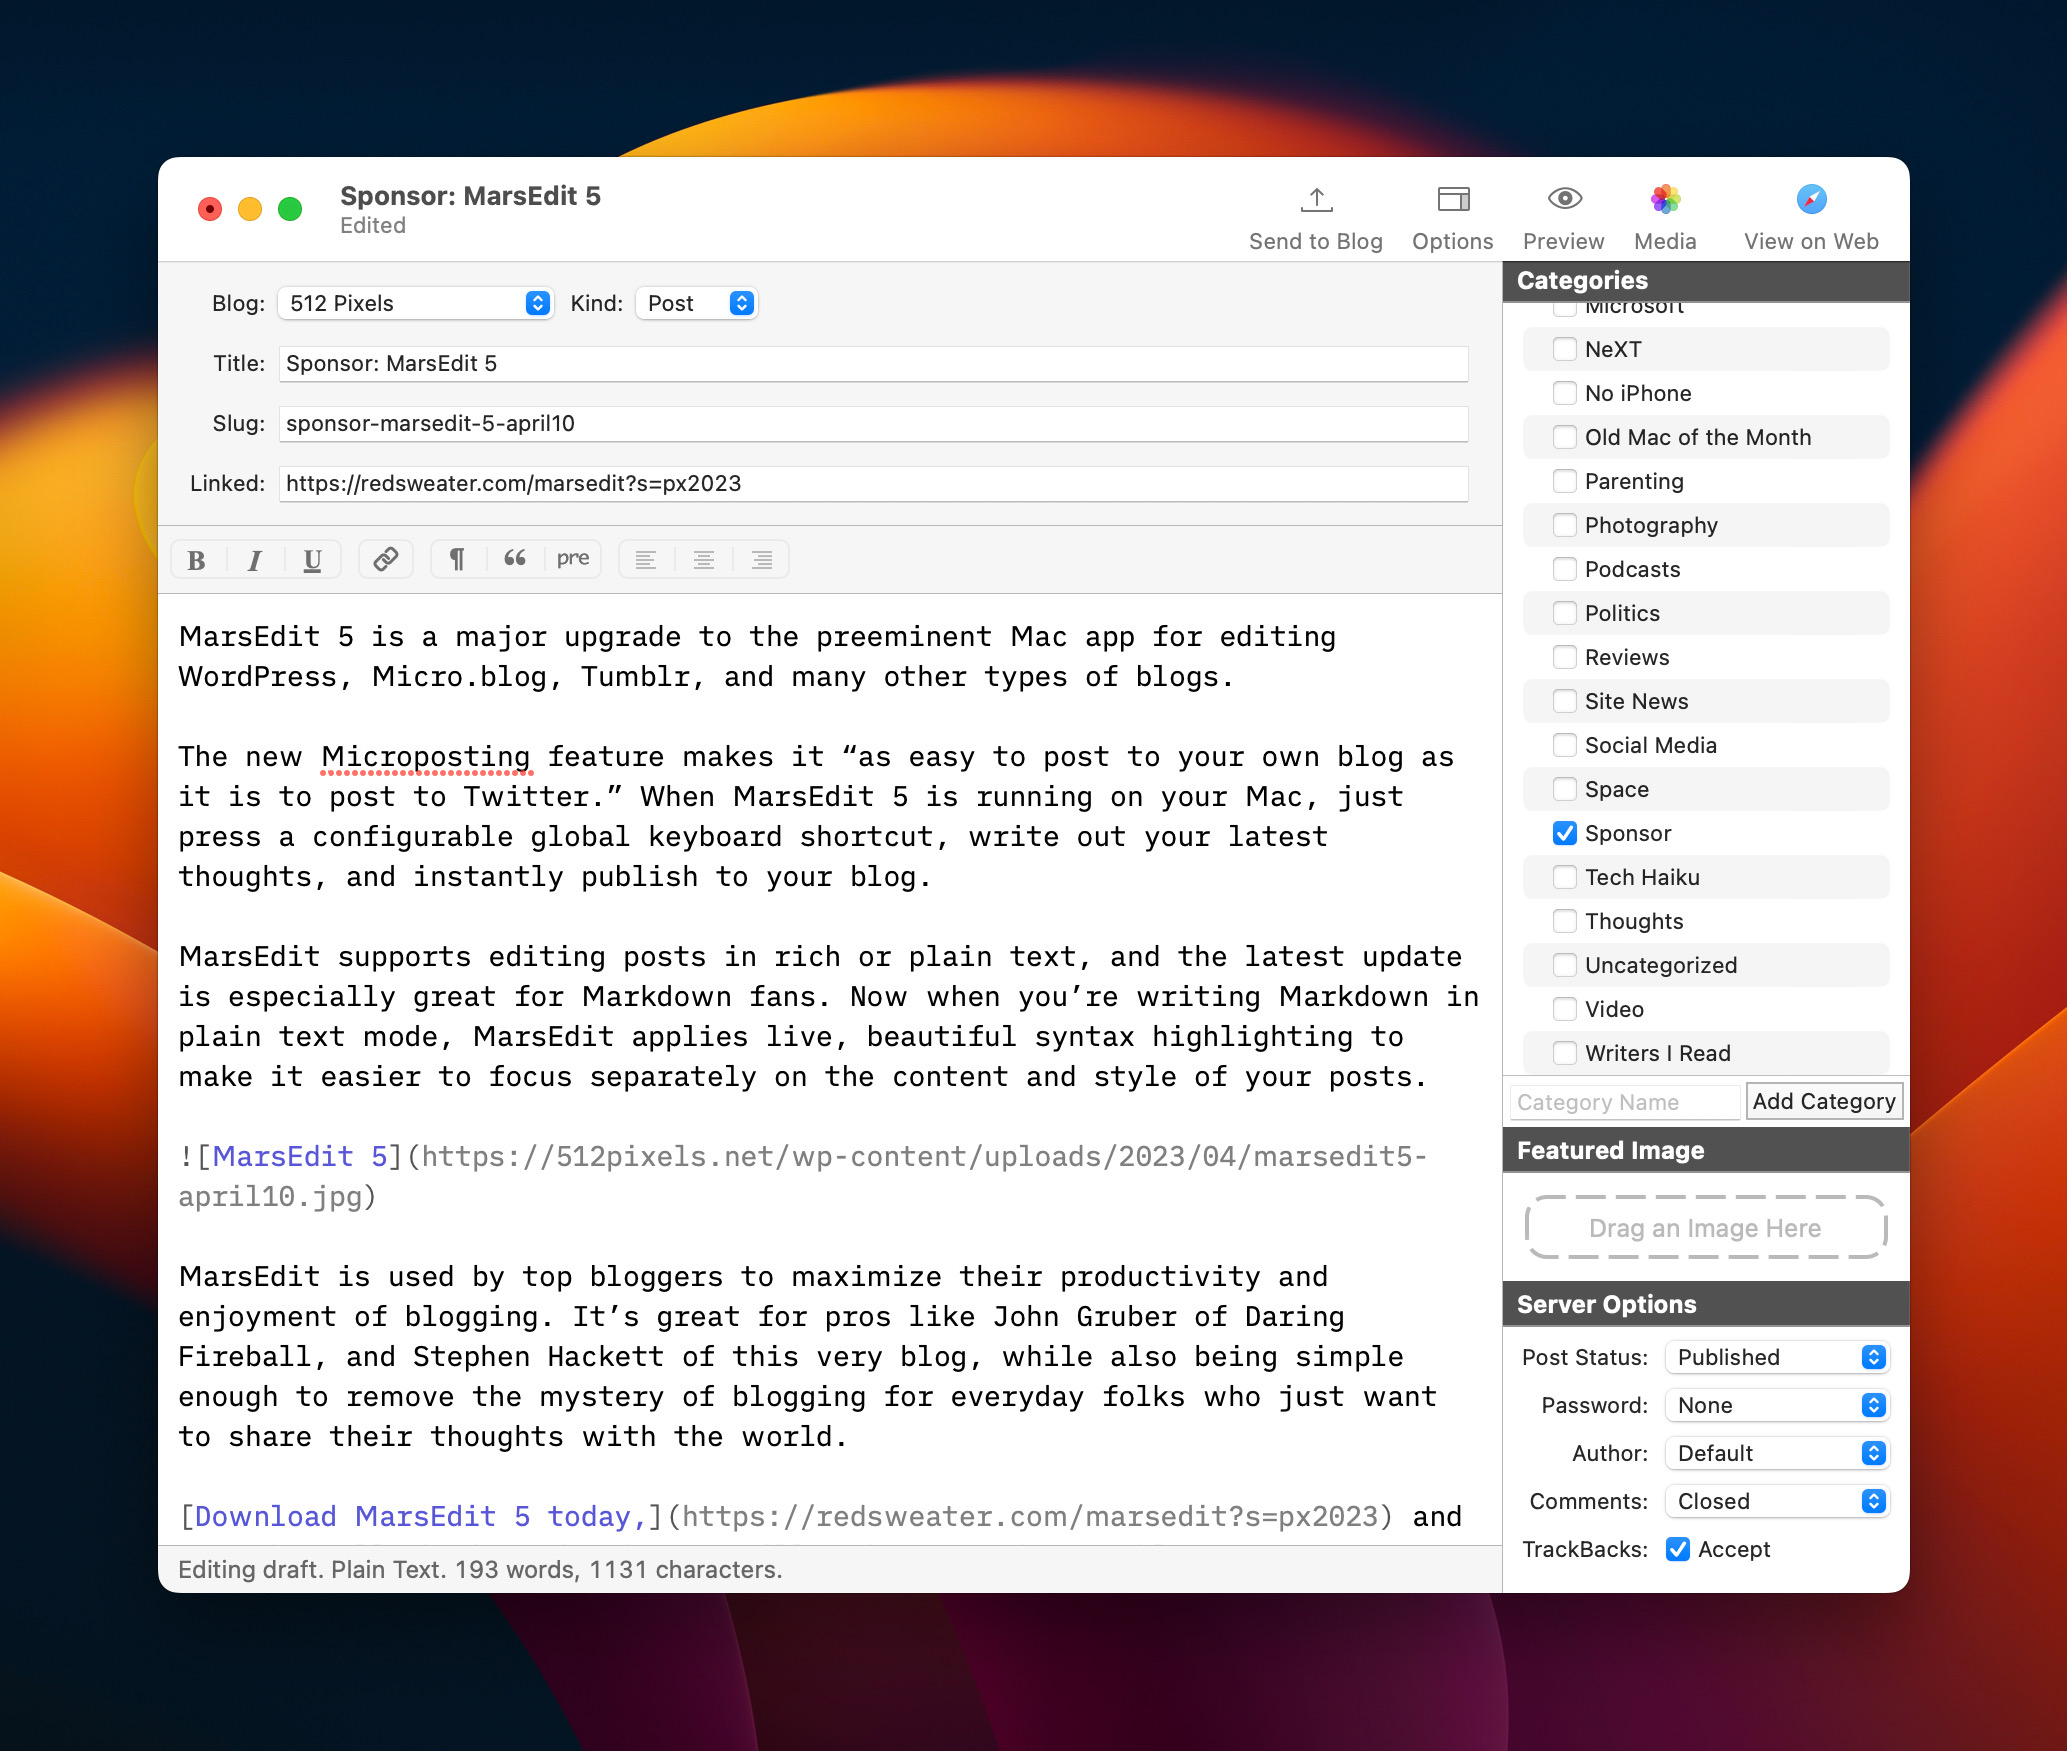
Task: Check the NeXT category
Action: (x=1565, y=349)
